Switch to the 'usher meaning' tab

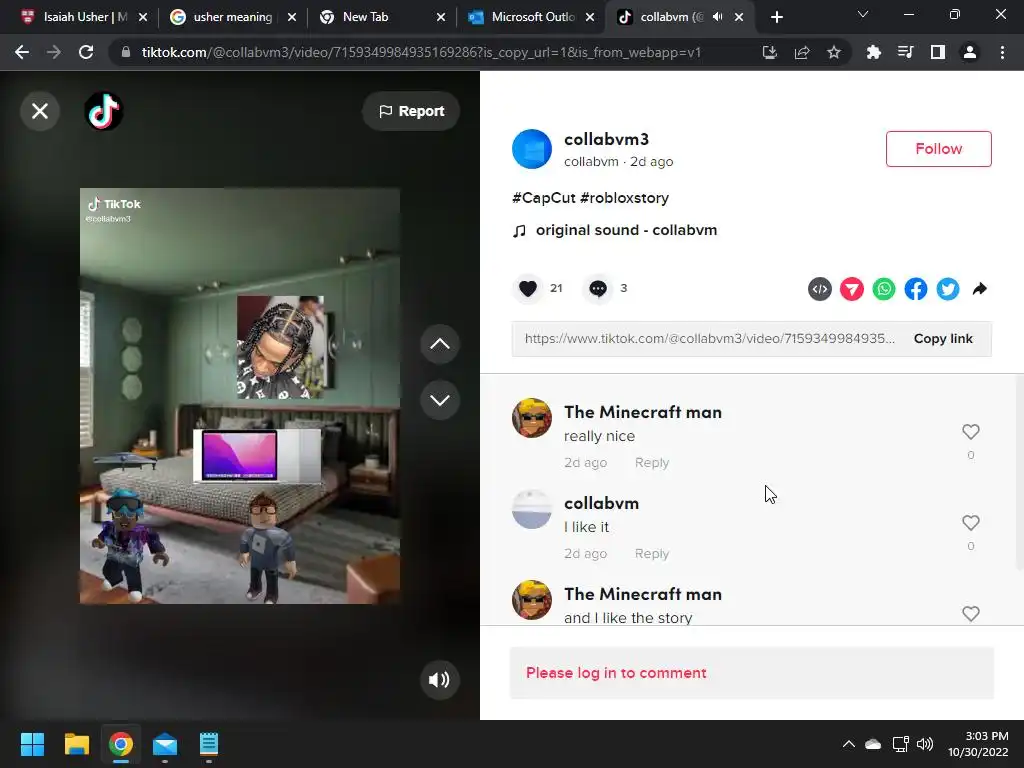pos(232,17)
